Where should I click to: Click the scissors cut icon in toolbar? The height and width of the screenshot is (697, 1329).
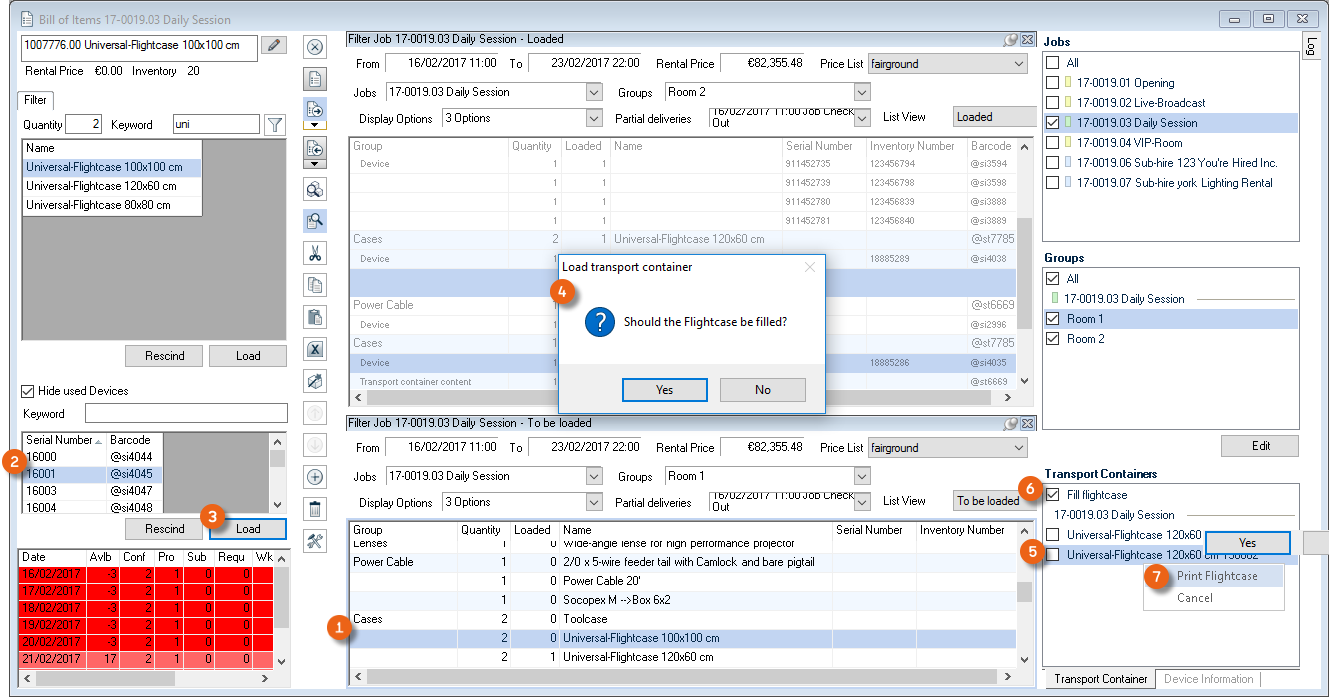[314, 253]
